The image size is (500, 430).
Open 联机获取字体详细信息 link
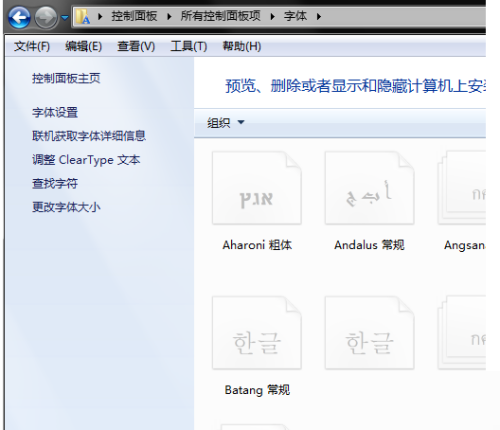pyautogui.click(x=89, y=136)
